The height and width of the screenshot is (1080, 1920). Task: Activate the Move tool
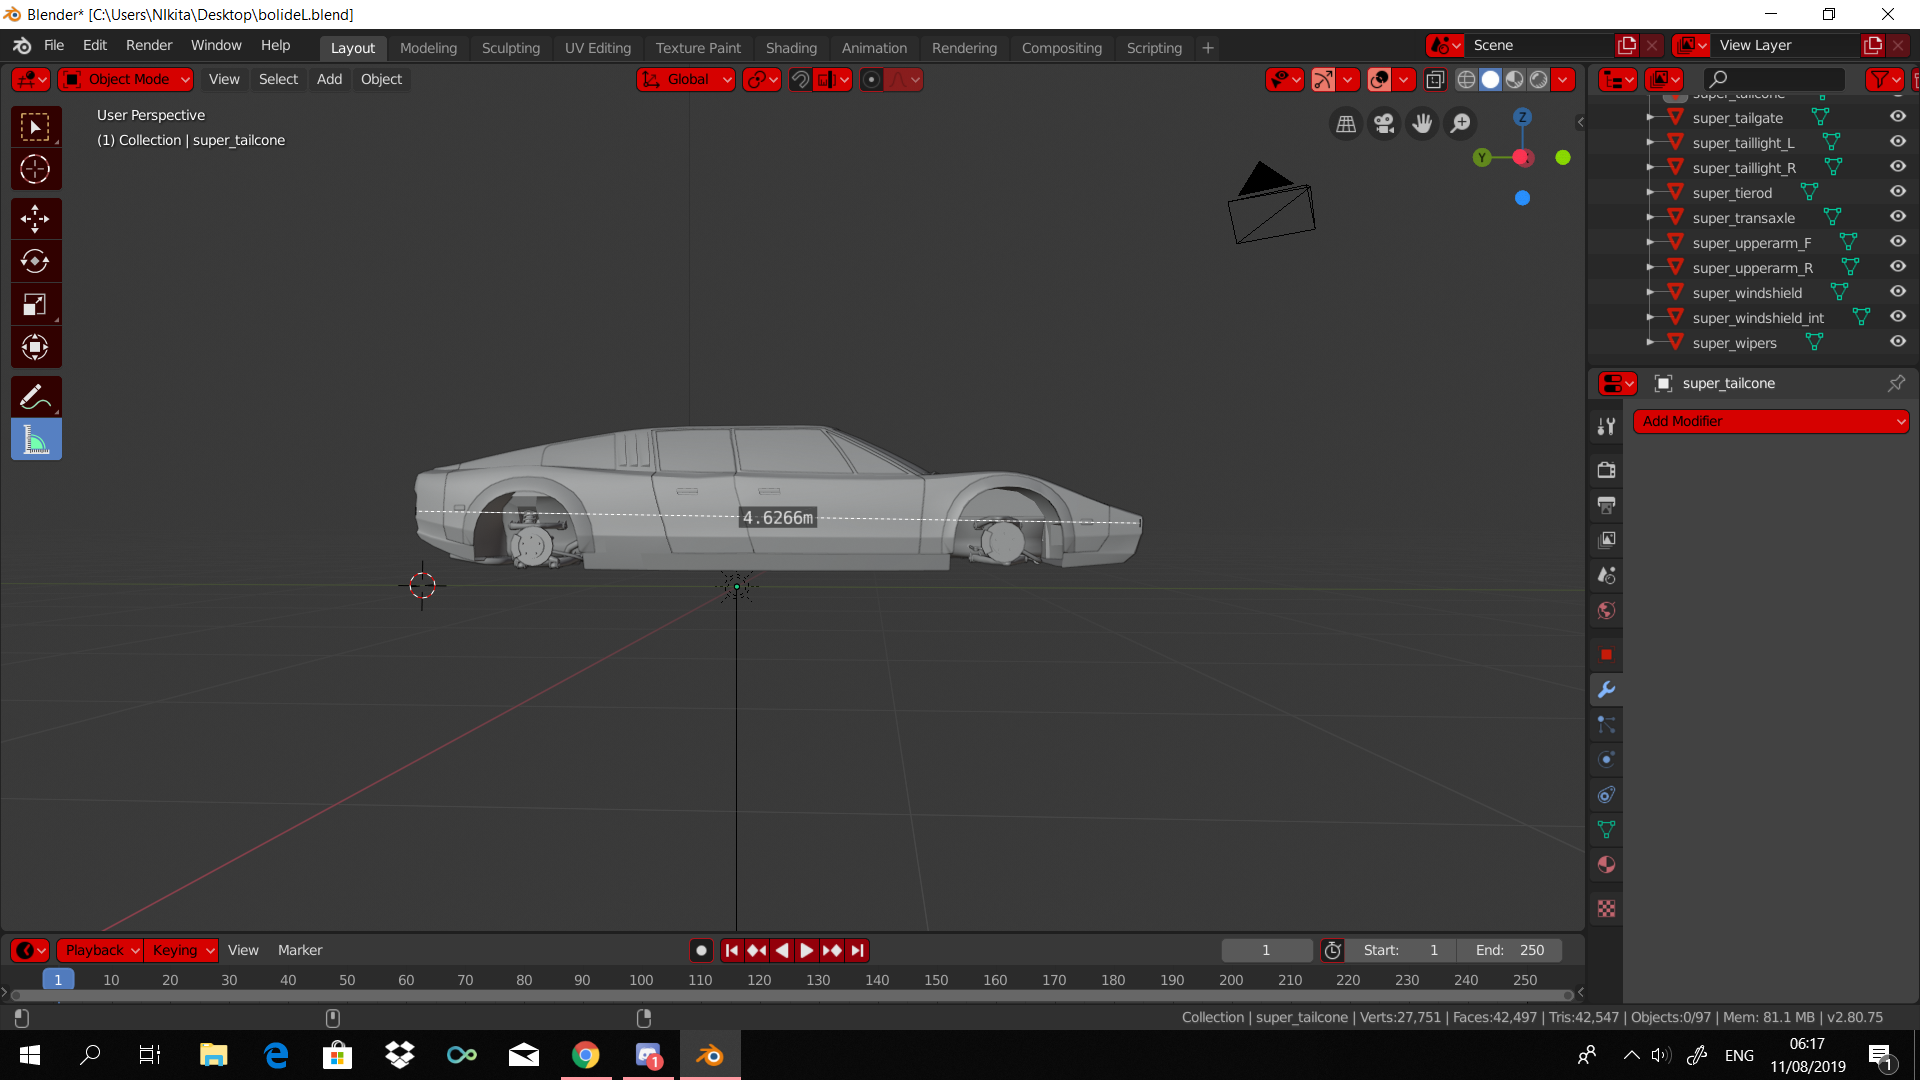click(x=36, y=219)
